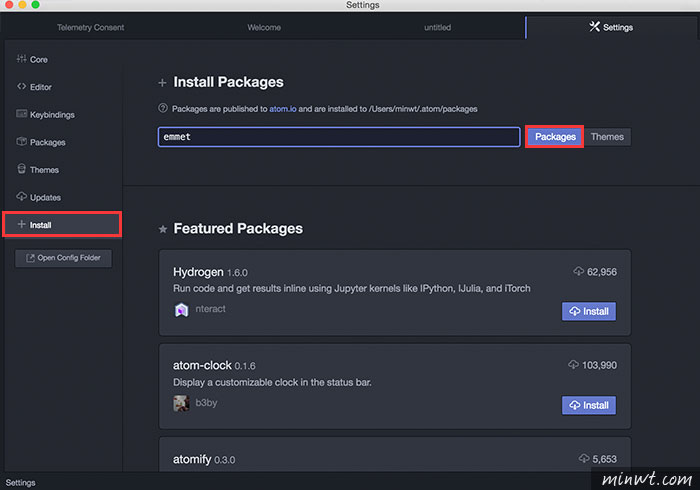This screenshot has width=700, height=490.
Task: Open the Hydrogen package title
Action: [198, 272]
